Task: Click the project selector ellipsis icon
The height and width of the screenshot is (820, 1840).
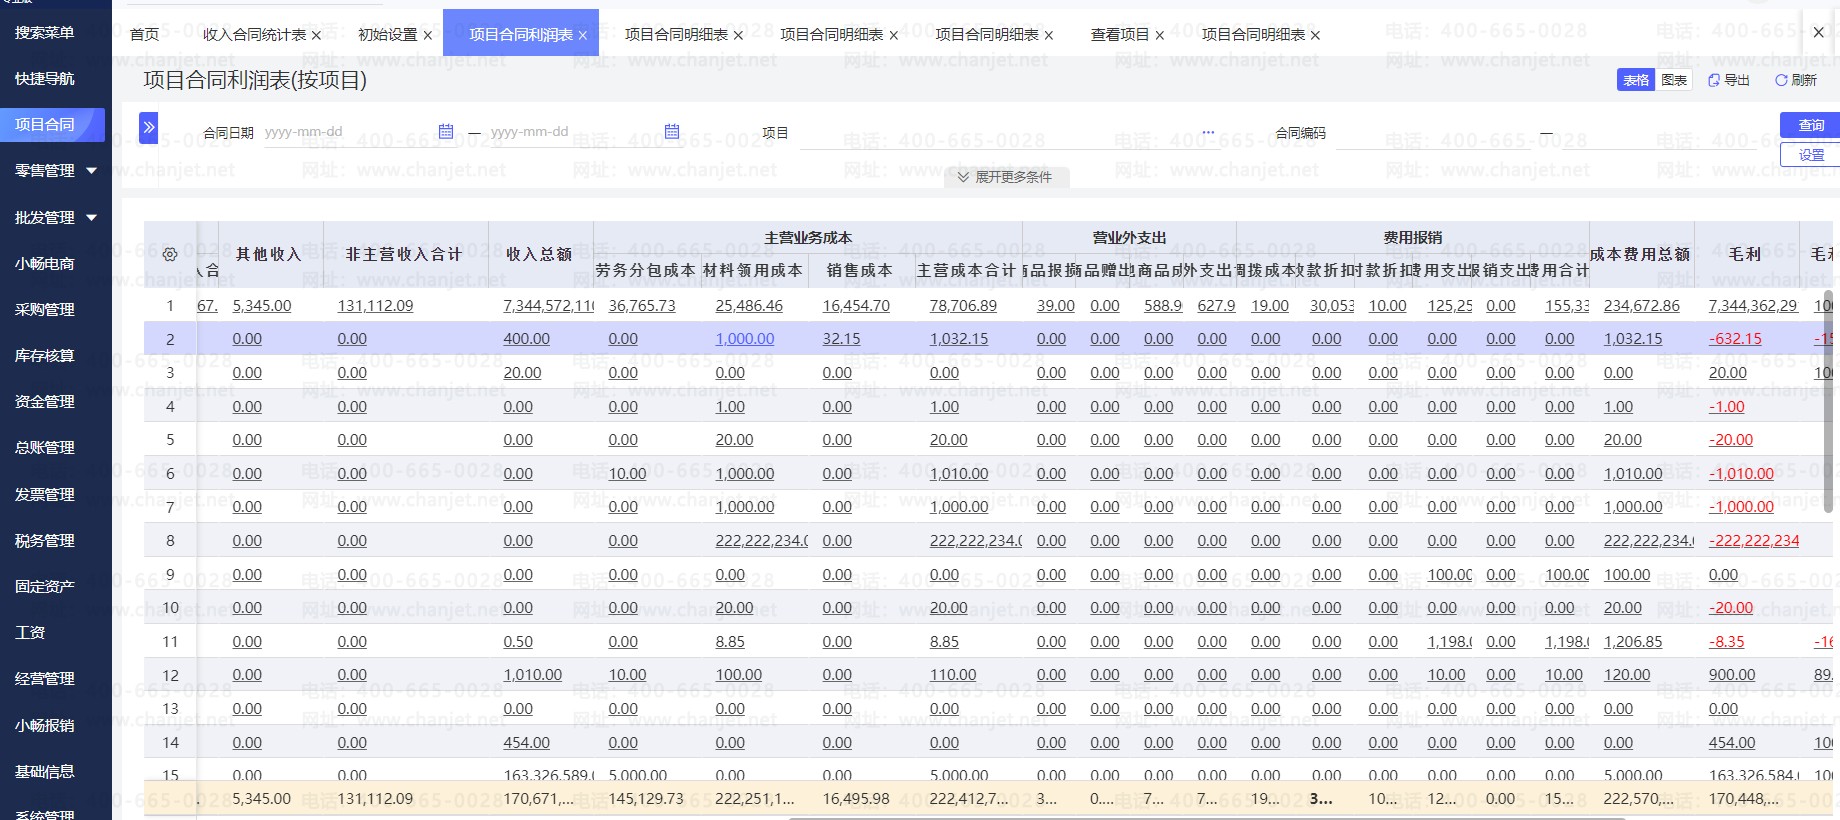Action: tap(1208, 132)
